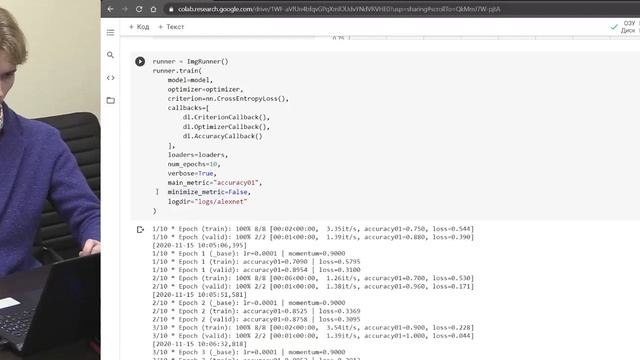Click '3/10 * Epoch (valid): 100% 2/2' progress line
Viewport: 640px width, 360px height.
(x=313, y=336)
